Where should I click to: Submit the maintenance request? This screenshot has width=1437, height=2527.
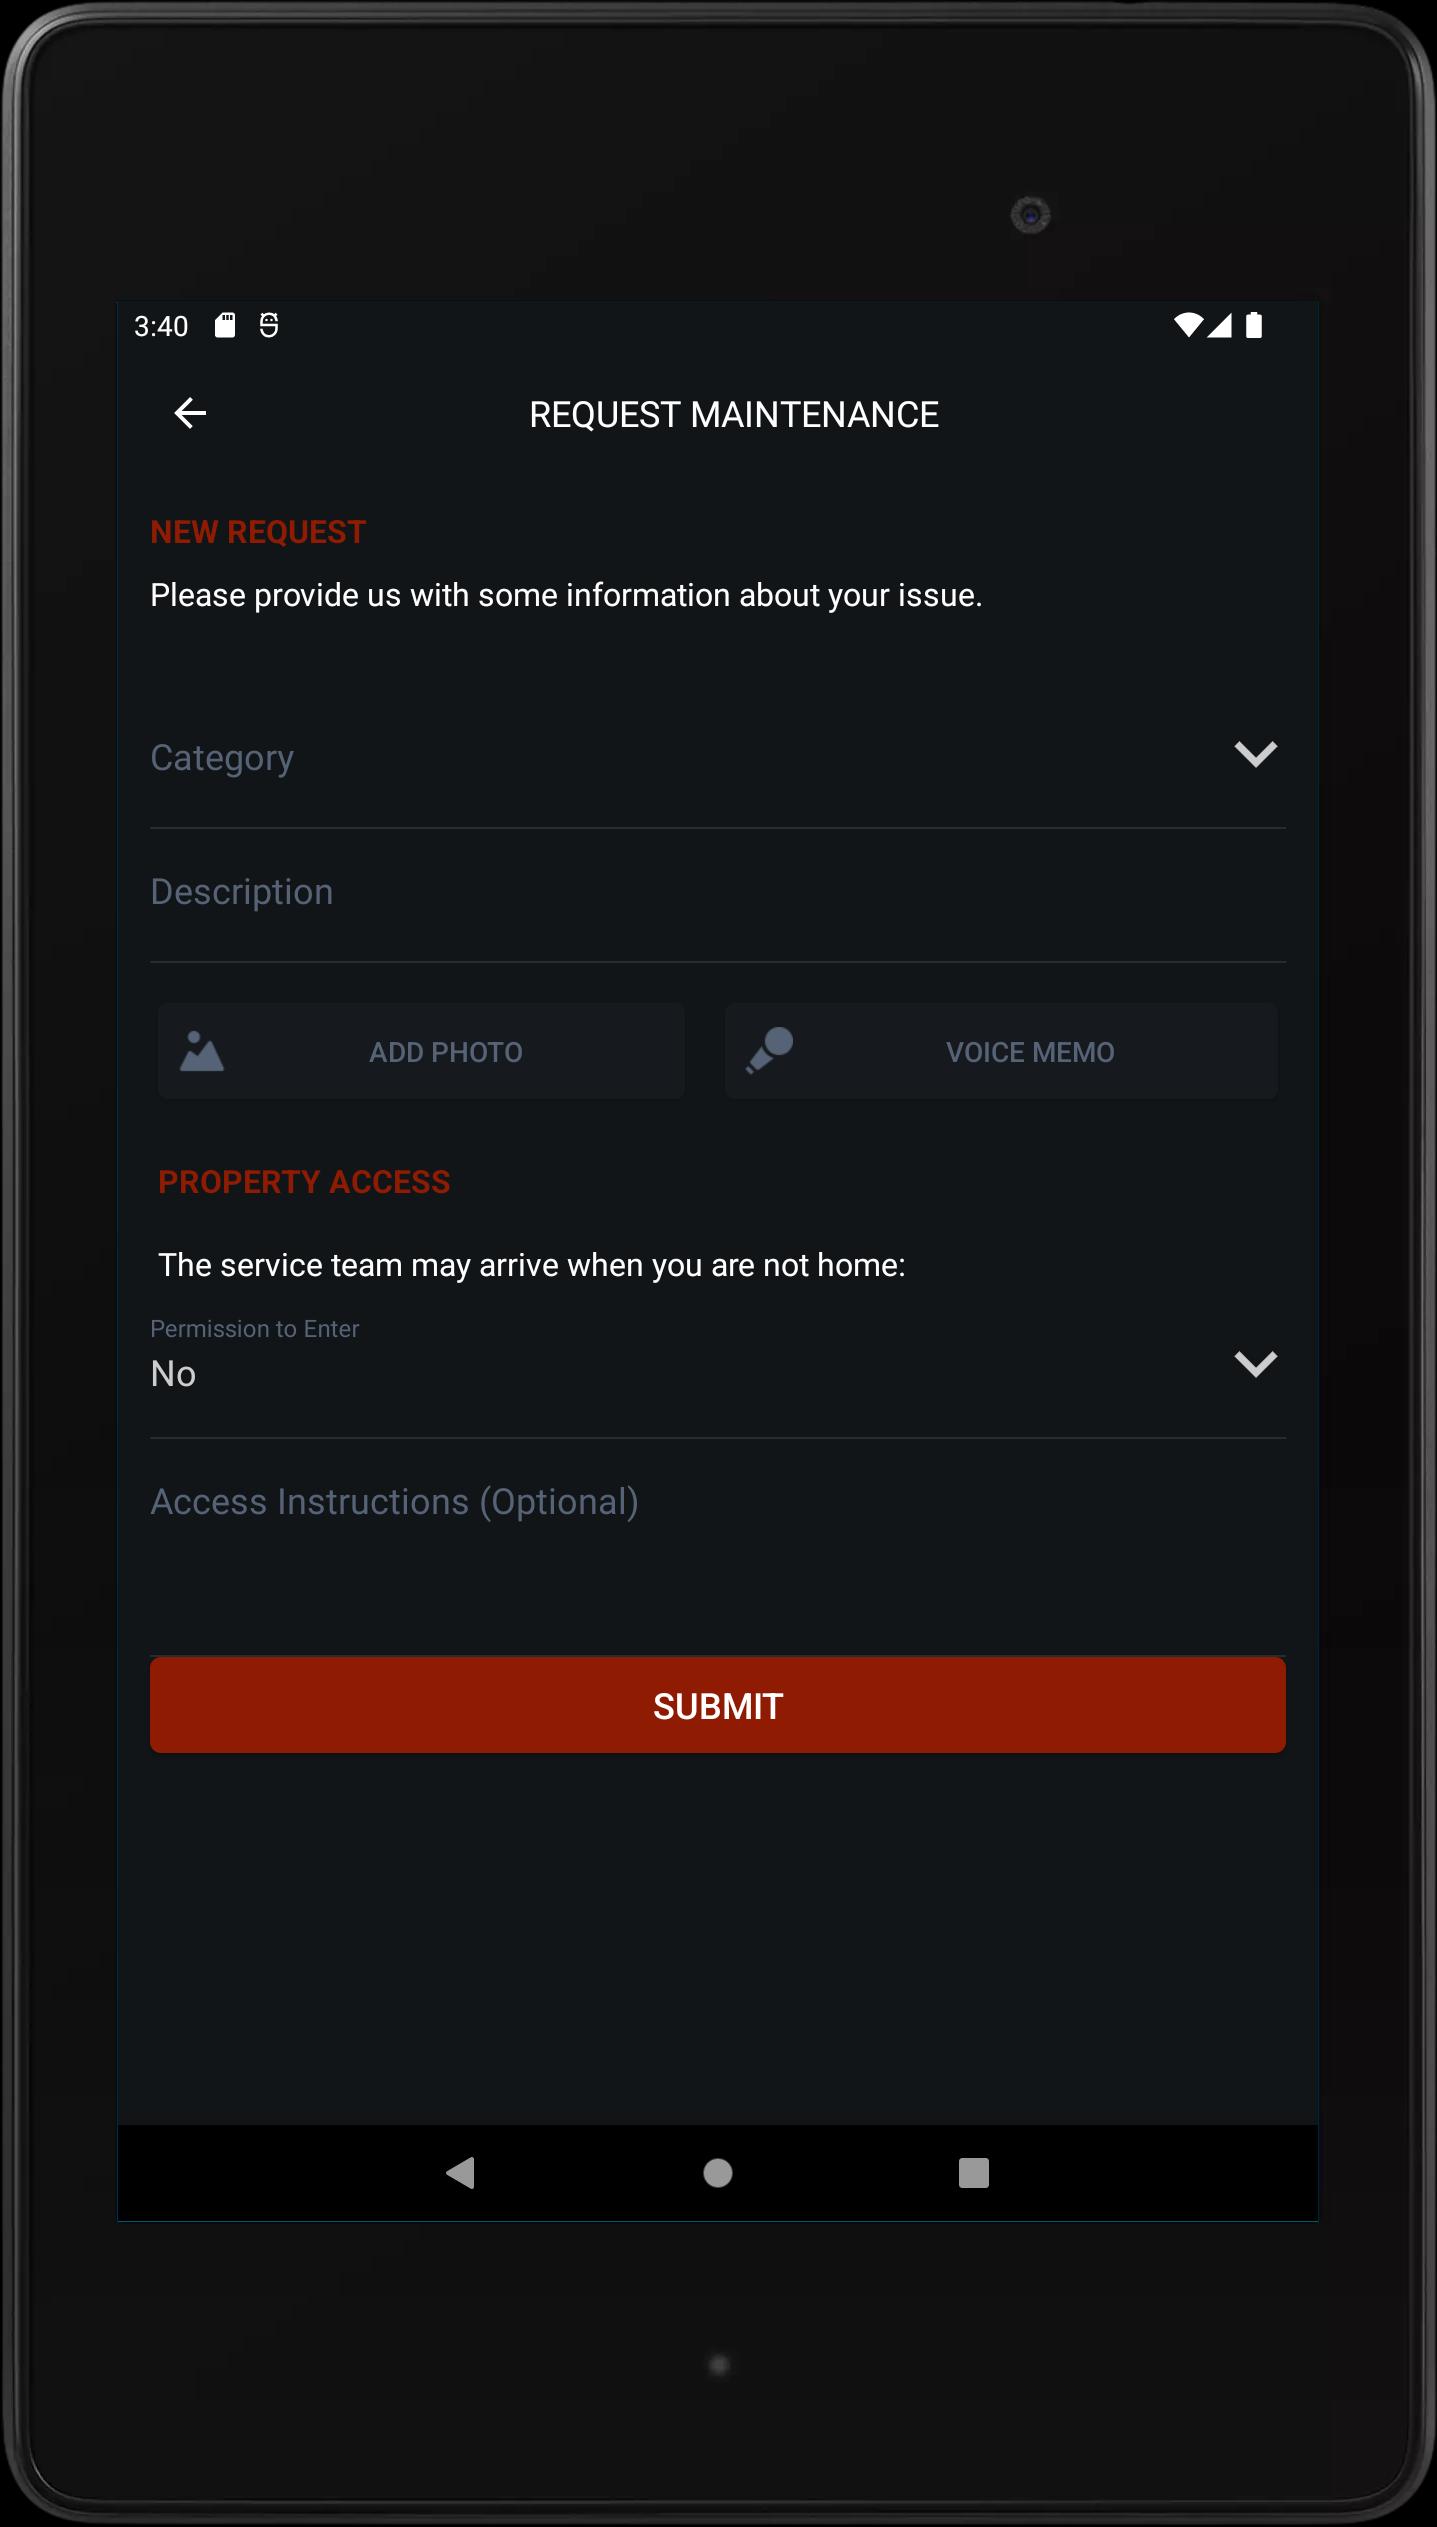(x=718, y=1706)
